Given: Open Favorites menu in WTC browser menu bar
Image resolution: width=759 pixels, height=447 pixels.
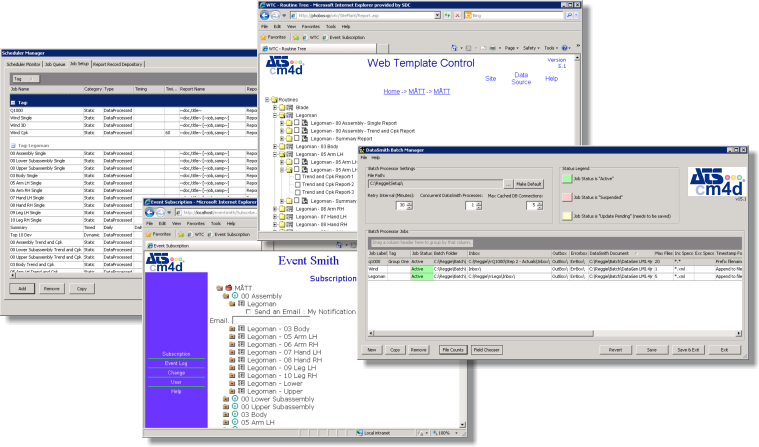Looking at the screenshot, I should [311, 27].
